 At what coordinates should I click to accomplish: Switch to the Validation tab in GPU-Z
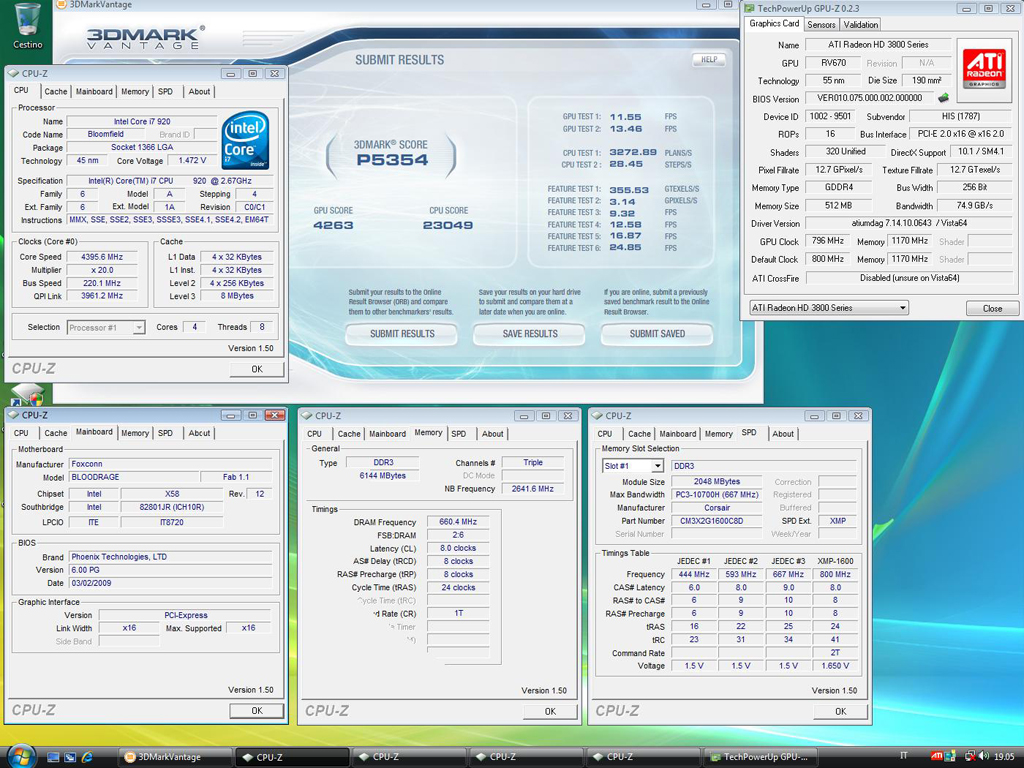(x=860, y=25)
